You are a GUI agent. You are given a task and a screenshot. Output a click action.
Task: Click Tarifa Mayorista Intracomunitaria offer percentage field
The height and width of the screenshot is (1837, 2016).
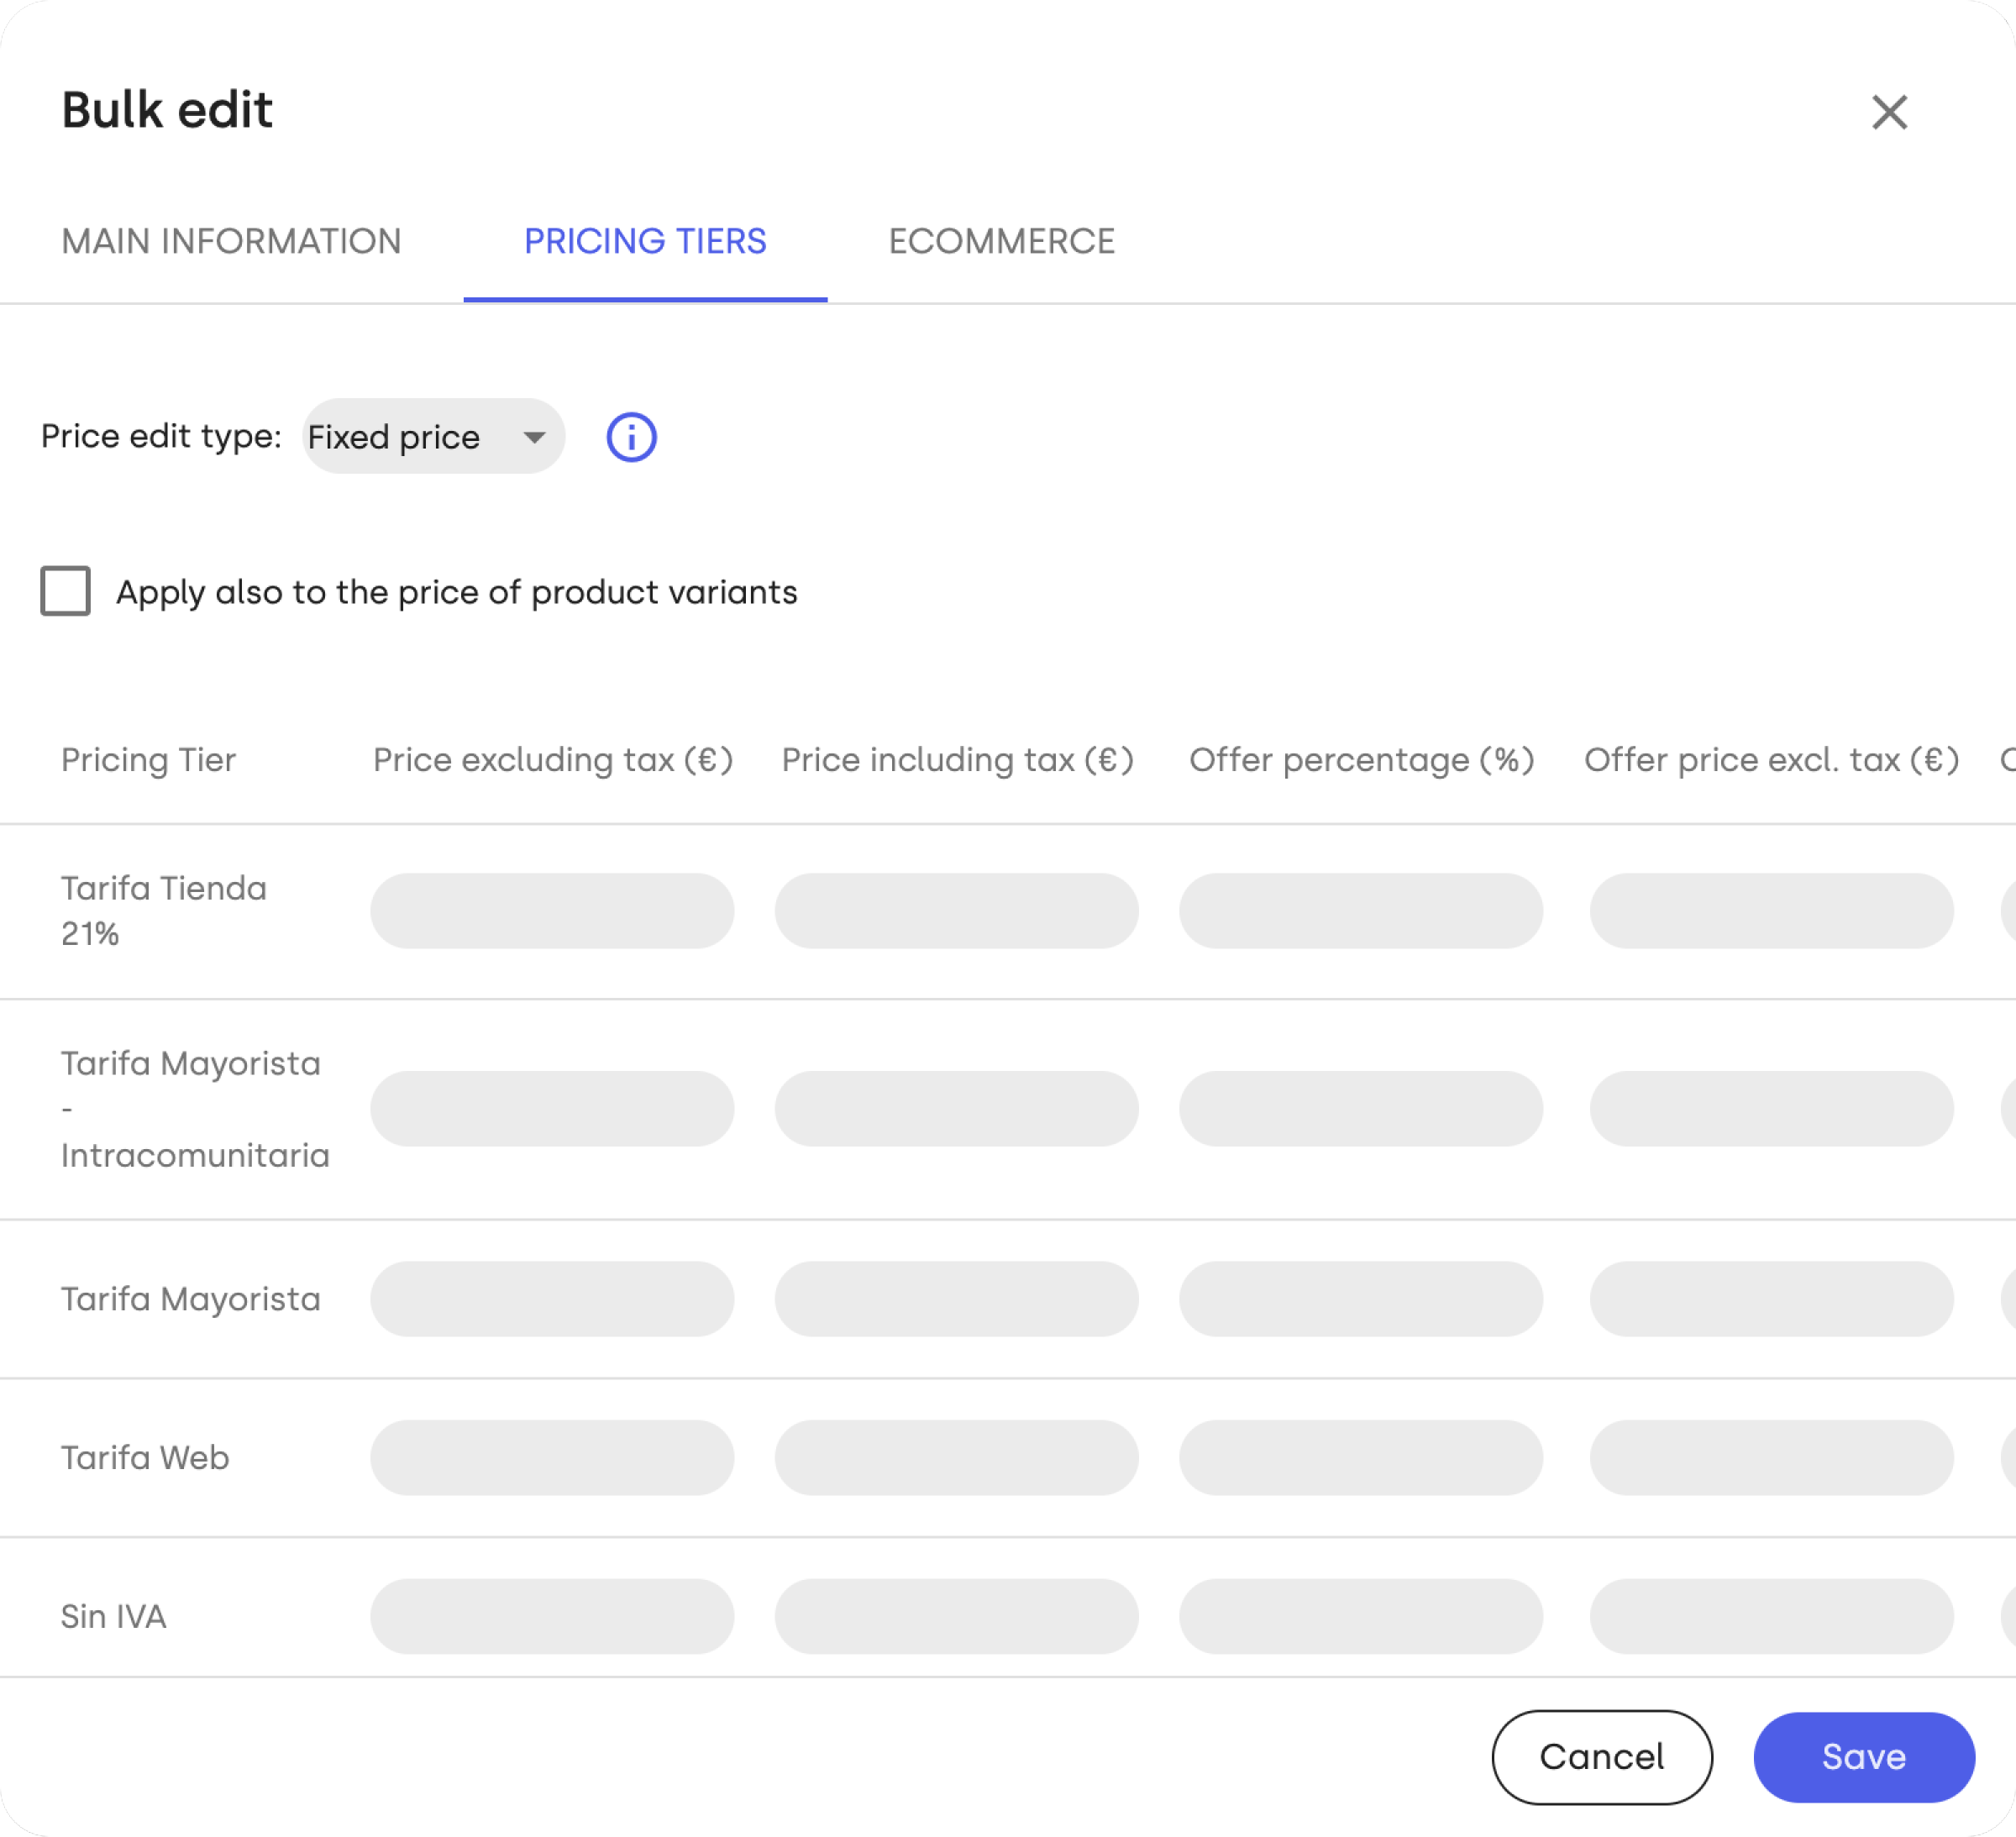(1361, 1109)
